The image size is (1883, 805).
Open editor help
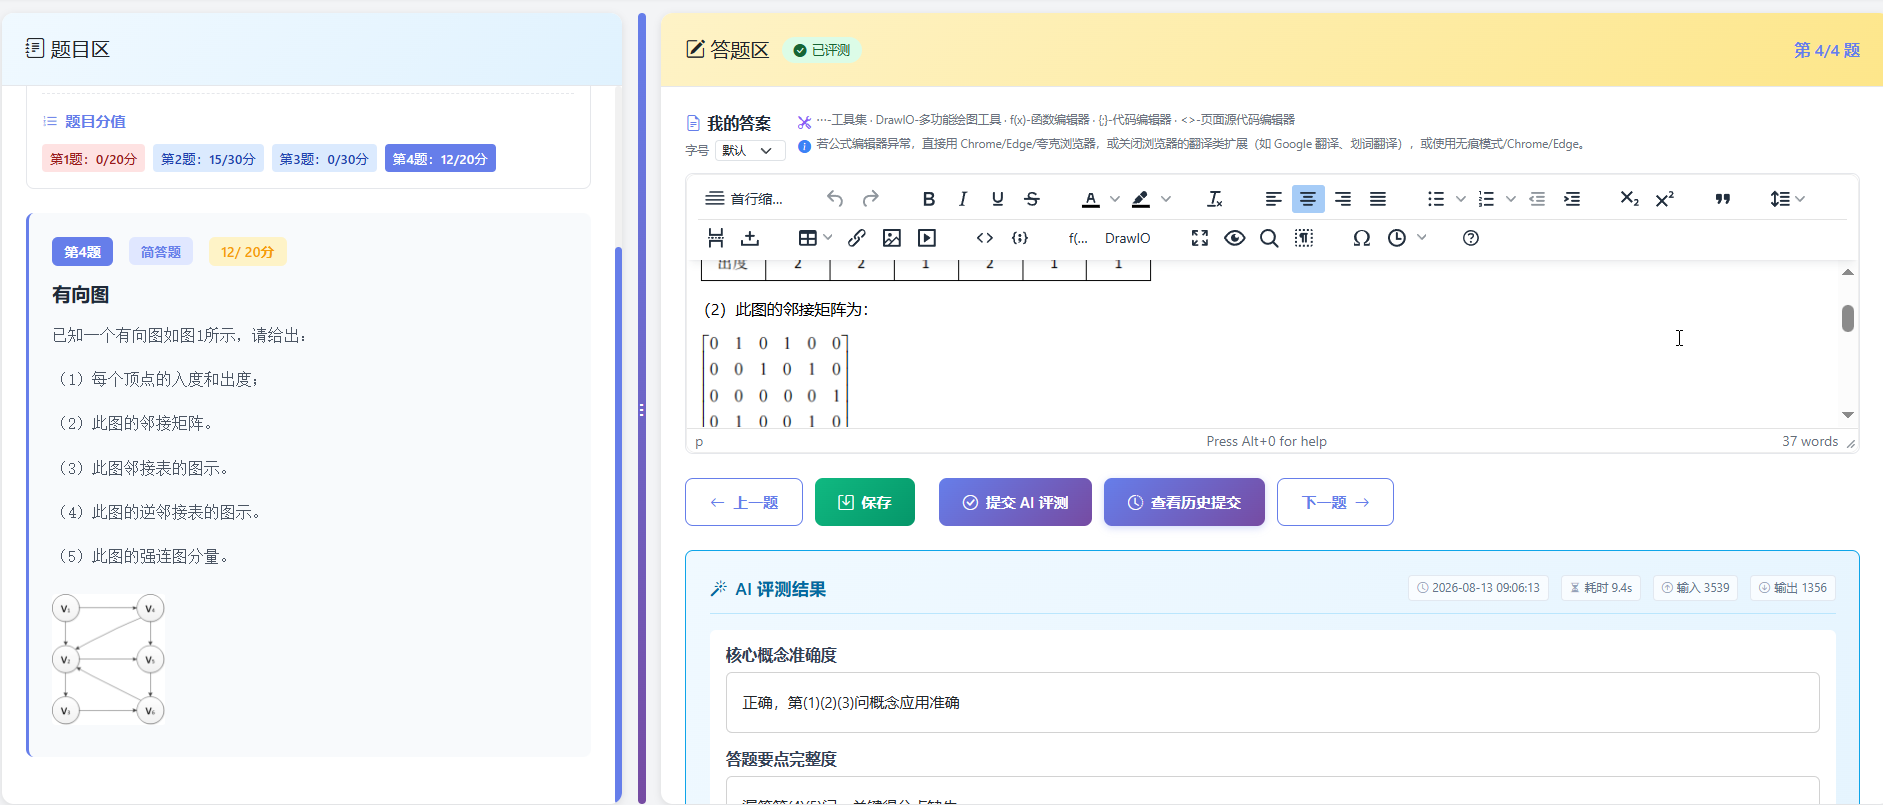[x=1470, y=238]
